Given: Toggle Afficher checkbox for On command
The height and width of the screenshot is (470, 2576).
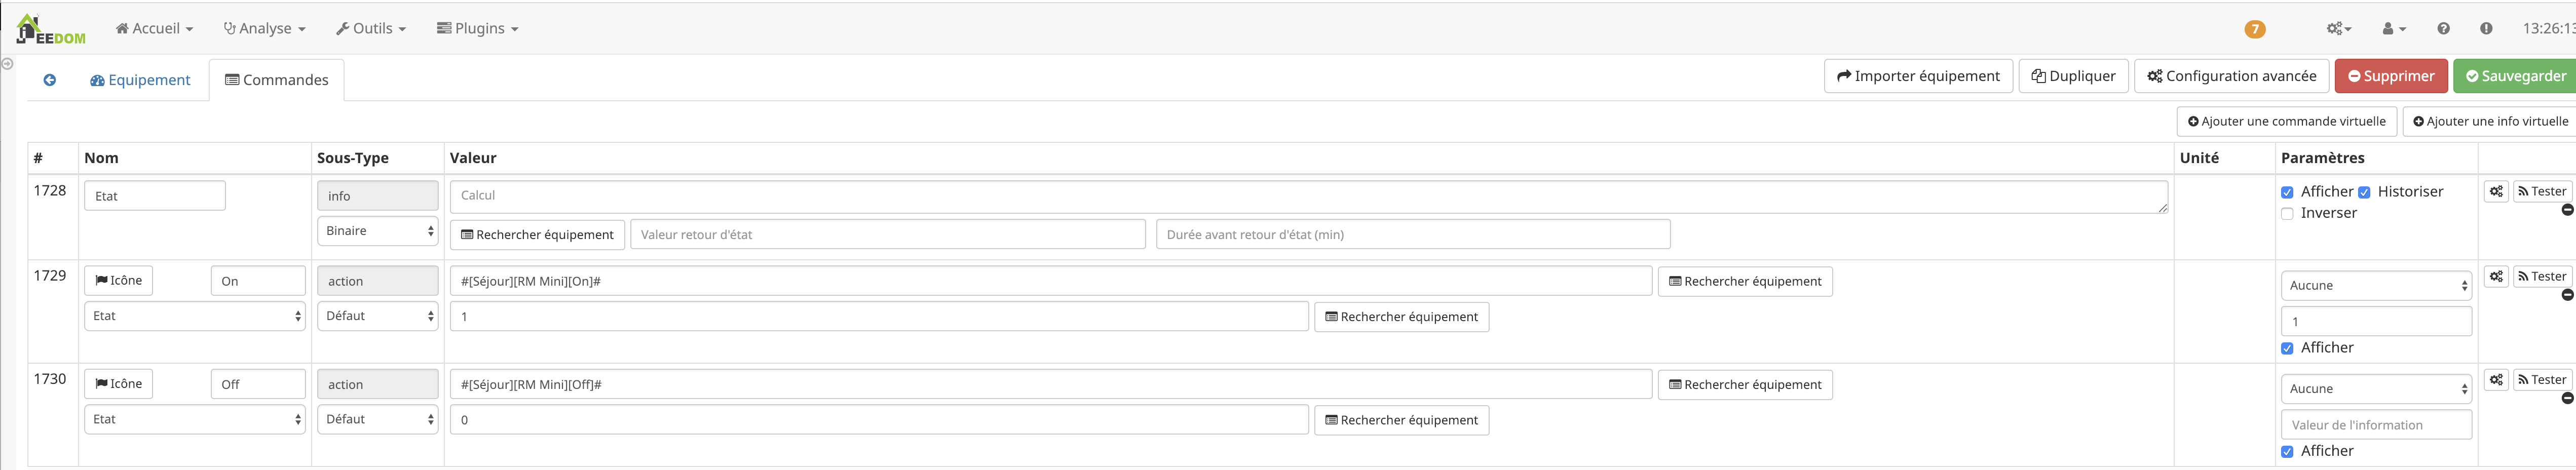Looking at the screenshot, I should point(2287,348).
